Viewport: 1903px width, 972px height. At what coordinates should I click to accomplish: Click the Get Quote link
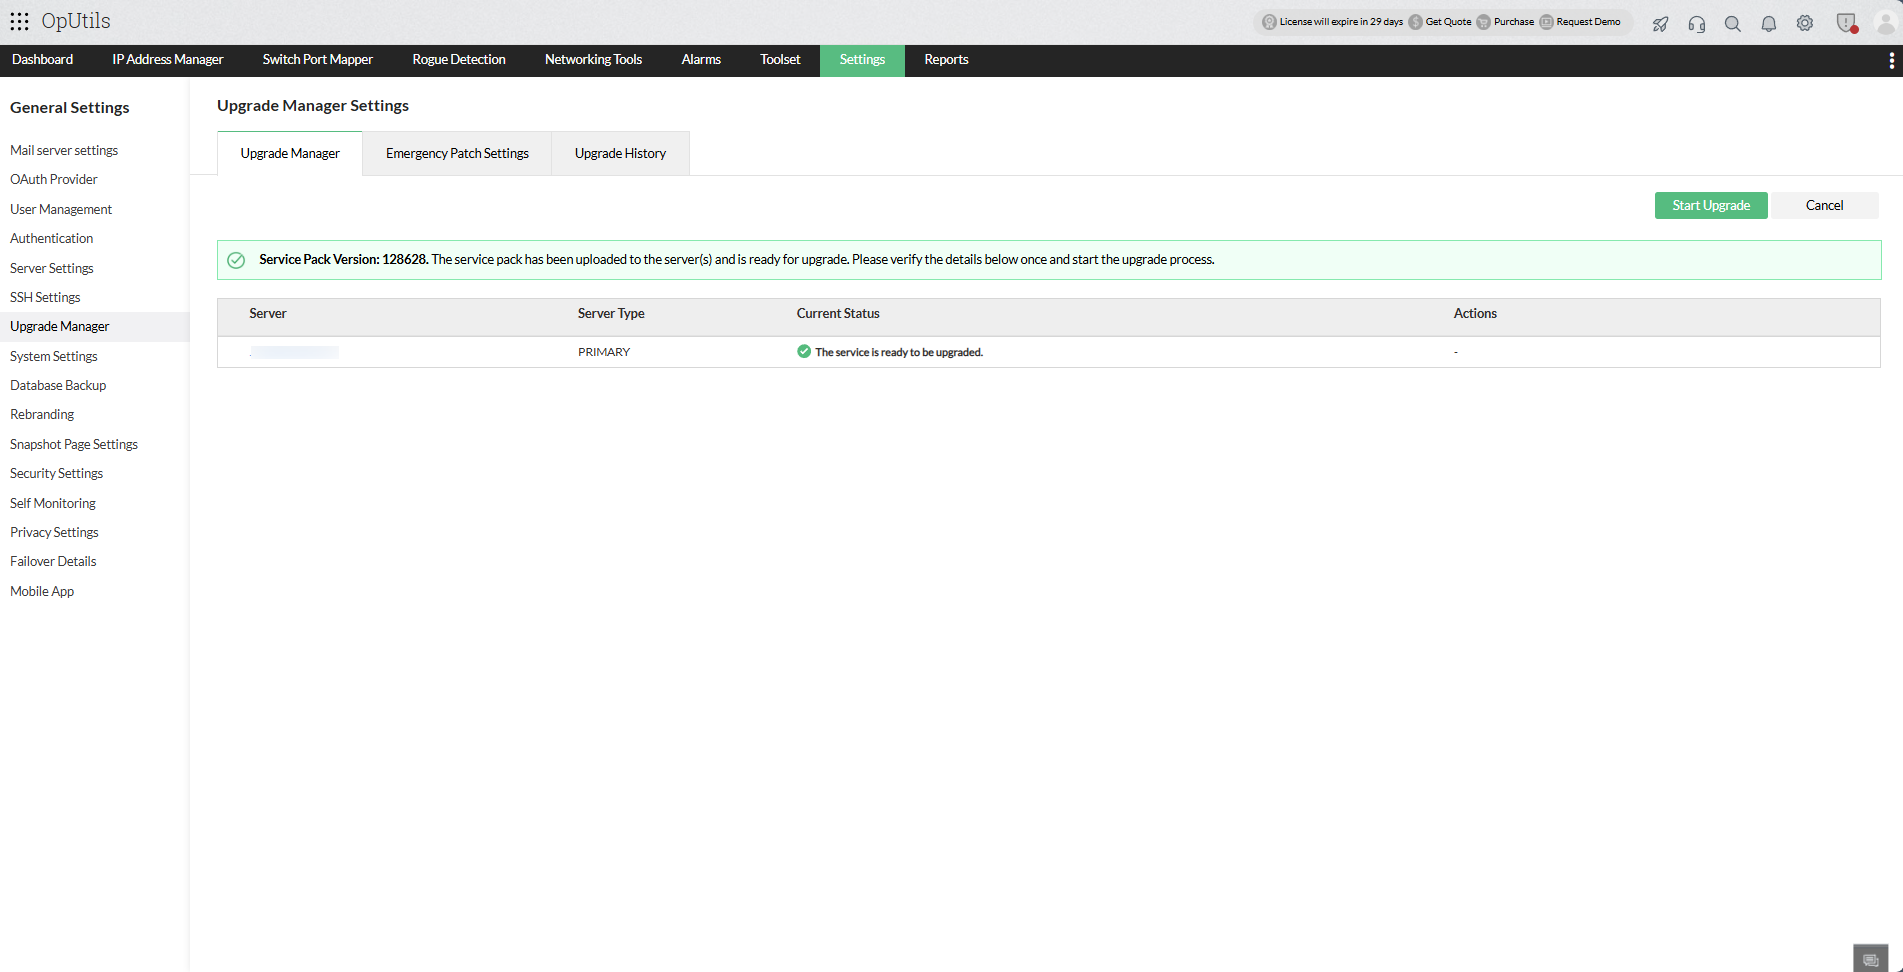click(1440, 22)
